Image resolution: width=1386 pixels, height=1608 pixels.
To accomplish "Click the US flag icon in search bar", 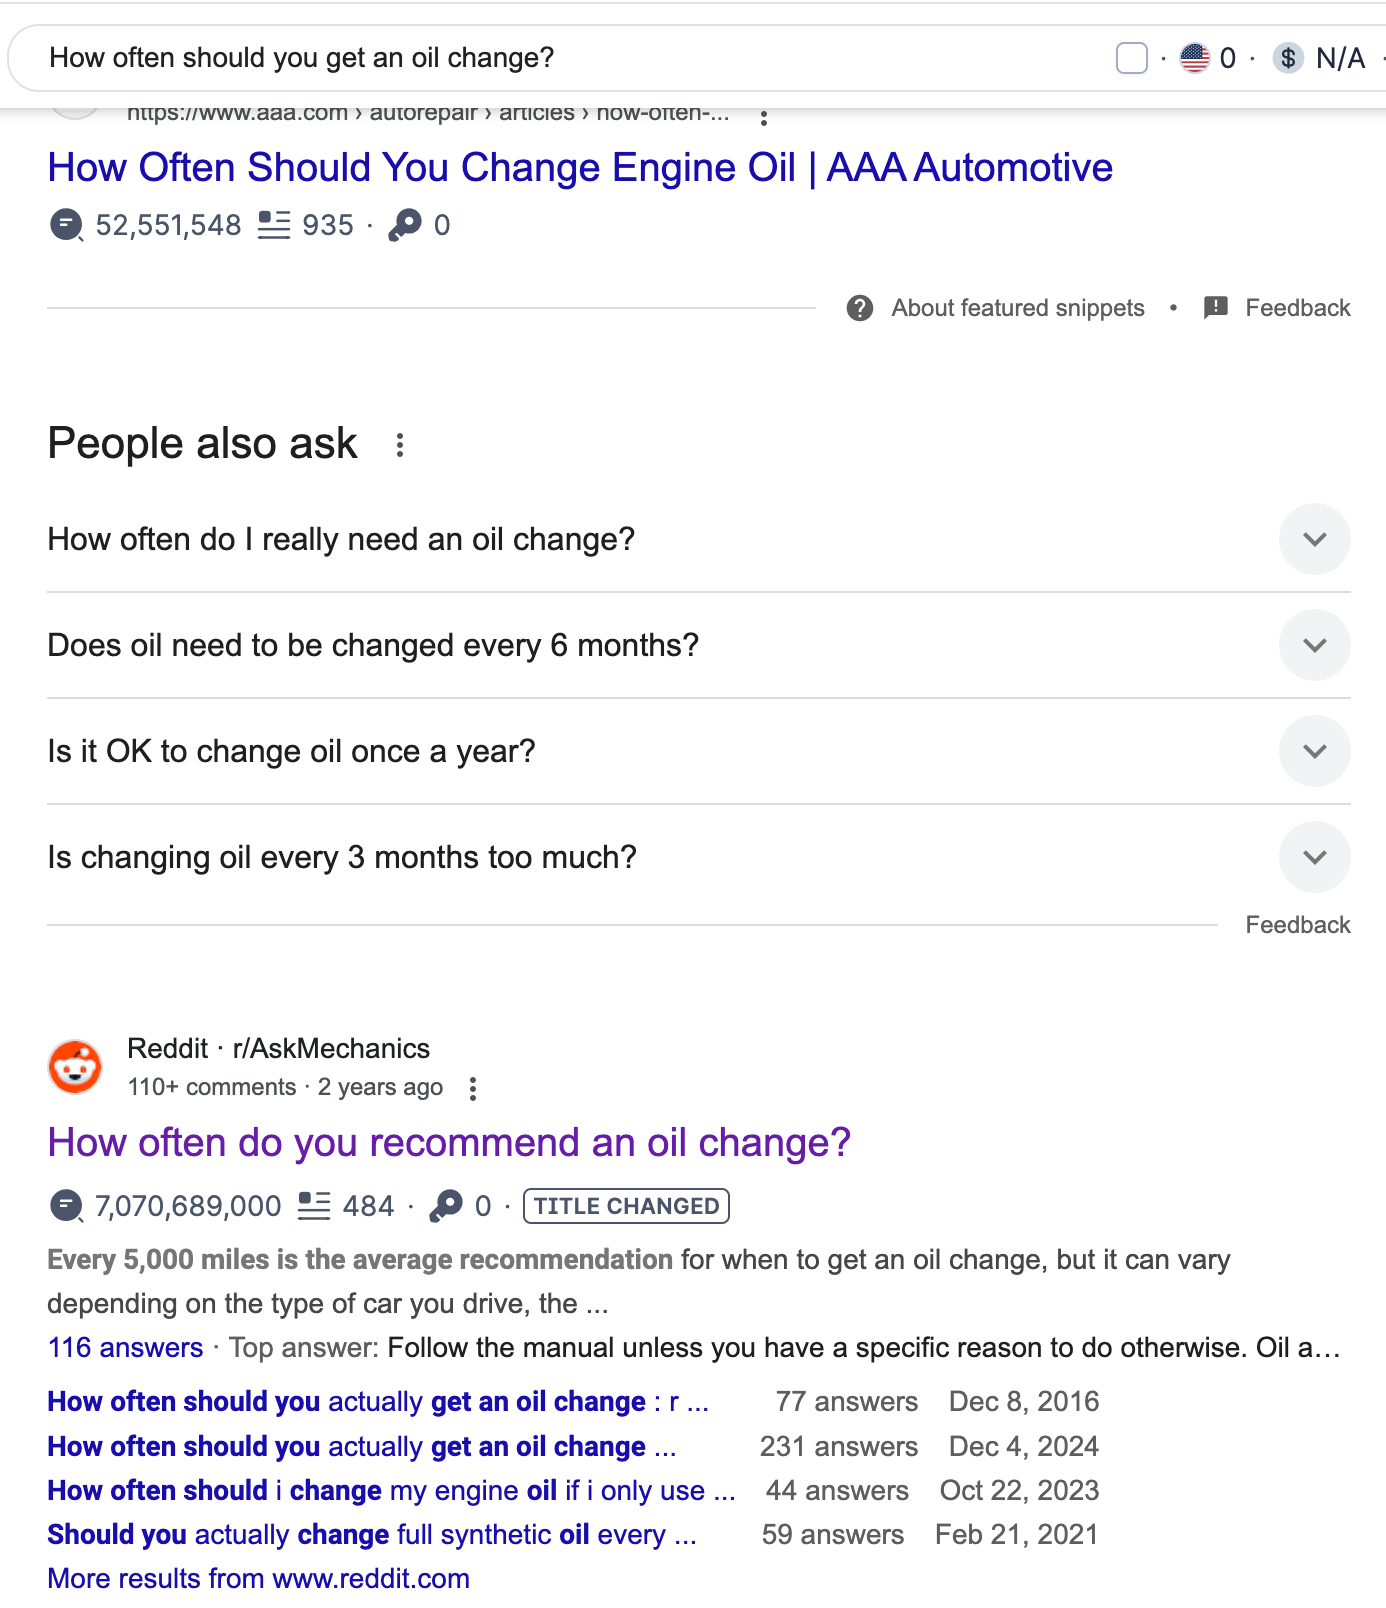I will point(1194,58).
